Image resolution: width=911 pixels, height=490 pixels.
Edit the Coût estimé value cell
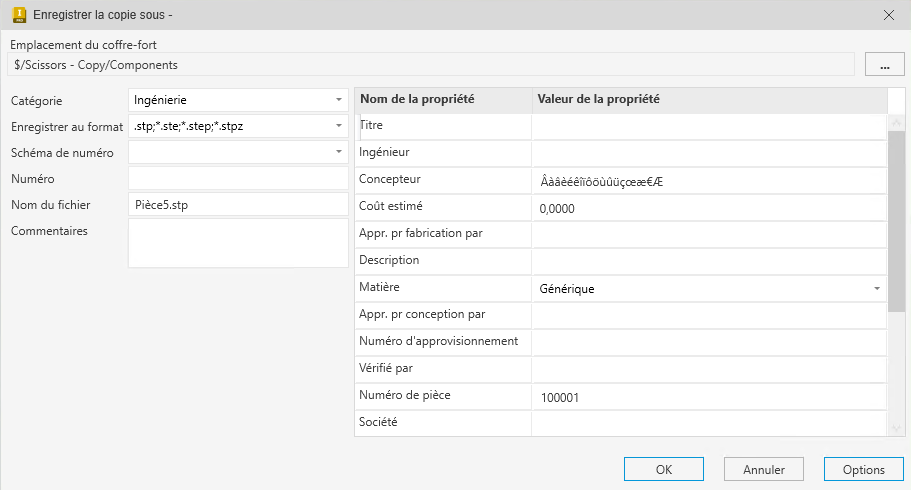click(708, 208)
